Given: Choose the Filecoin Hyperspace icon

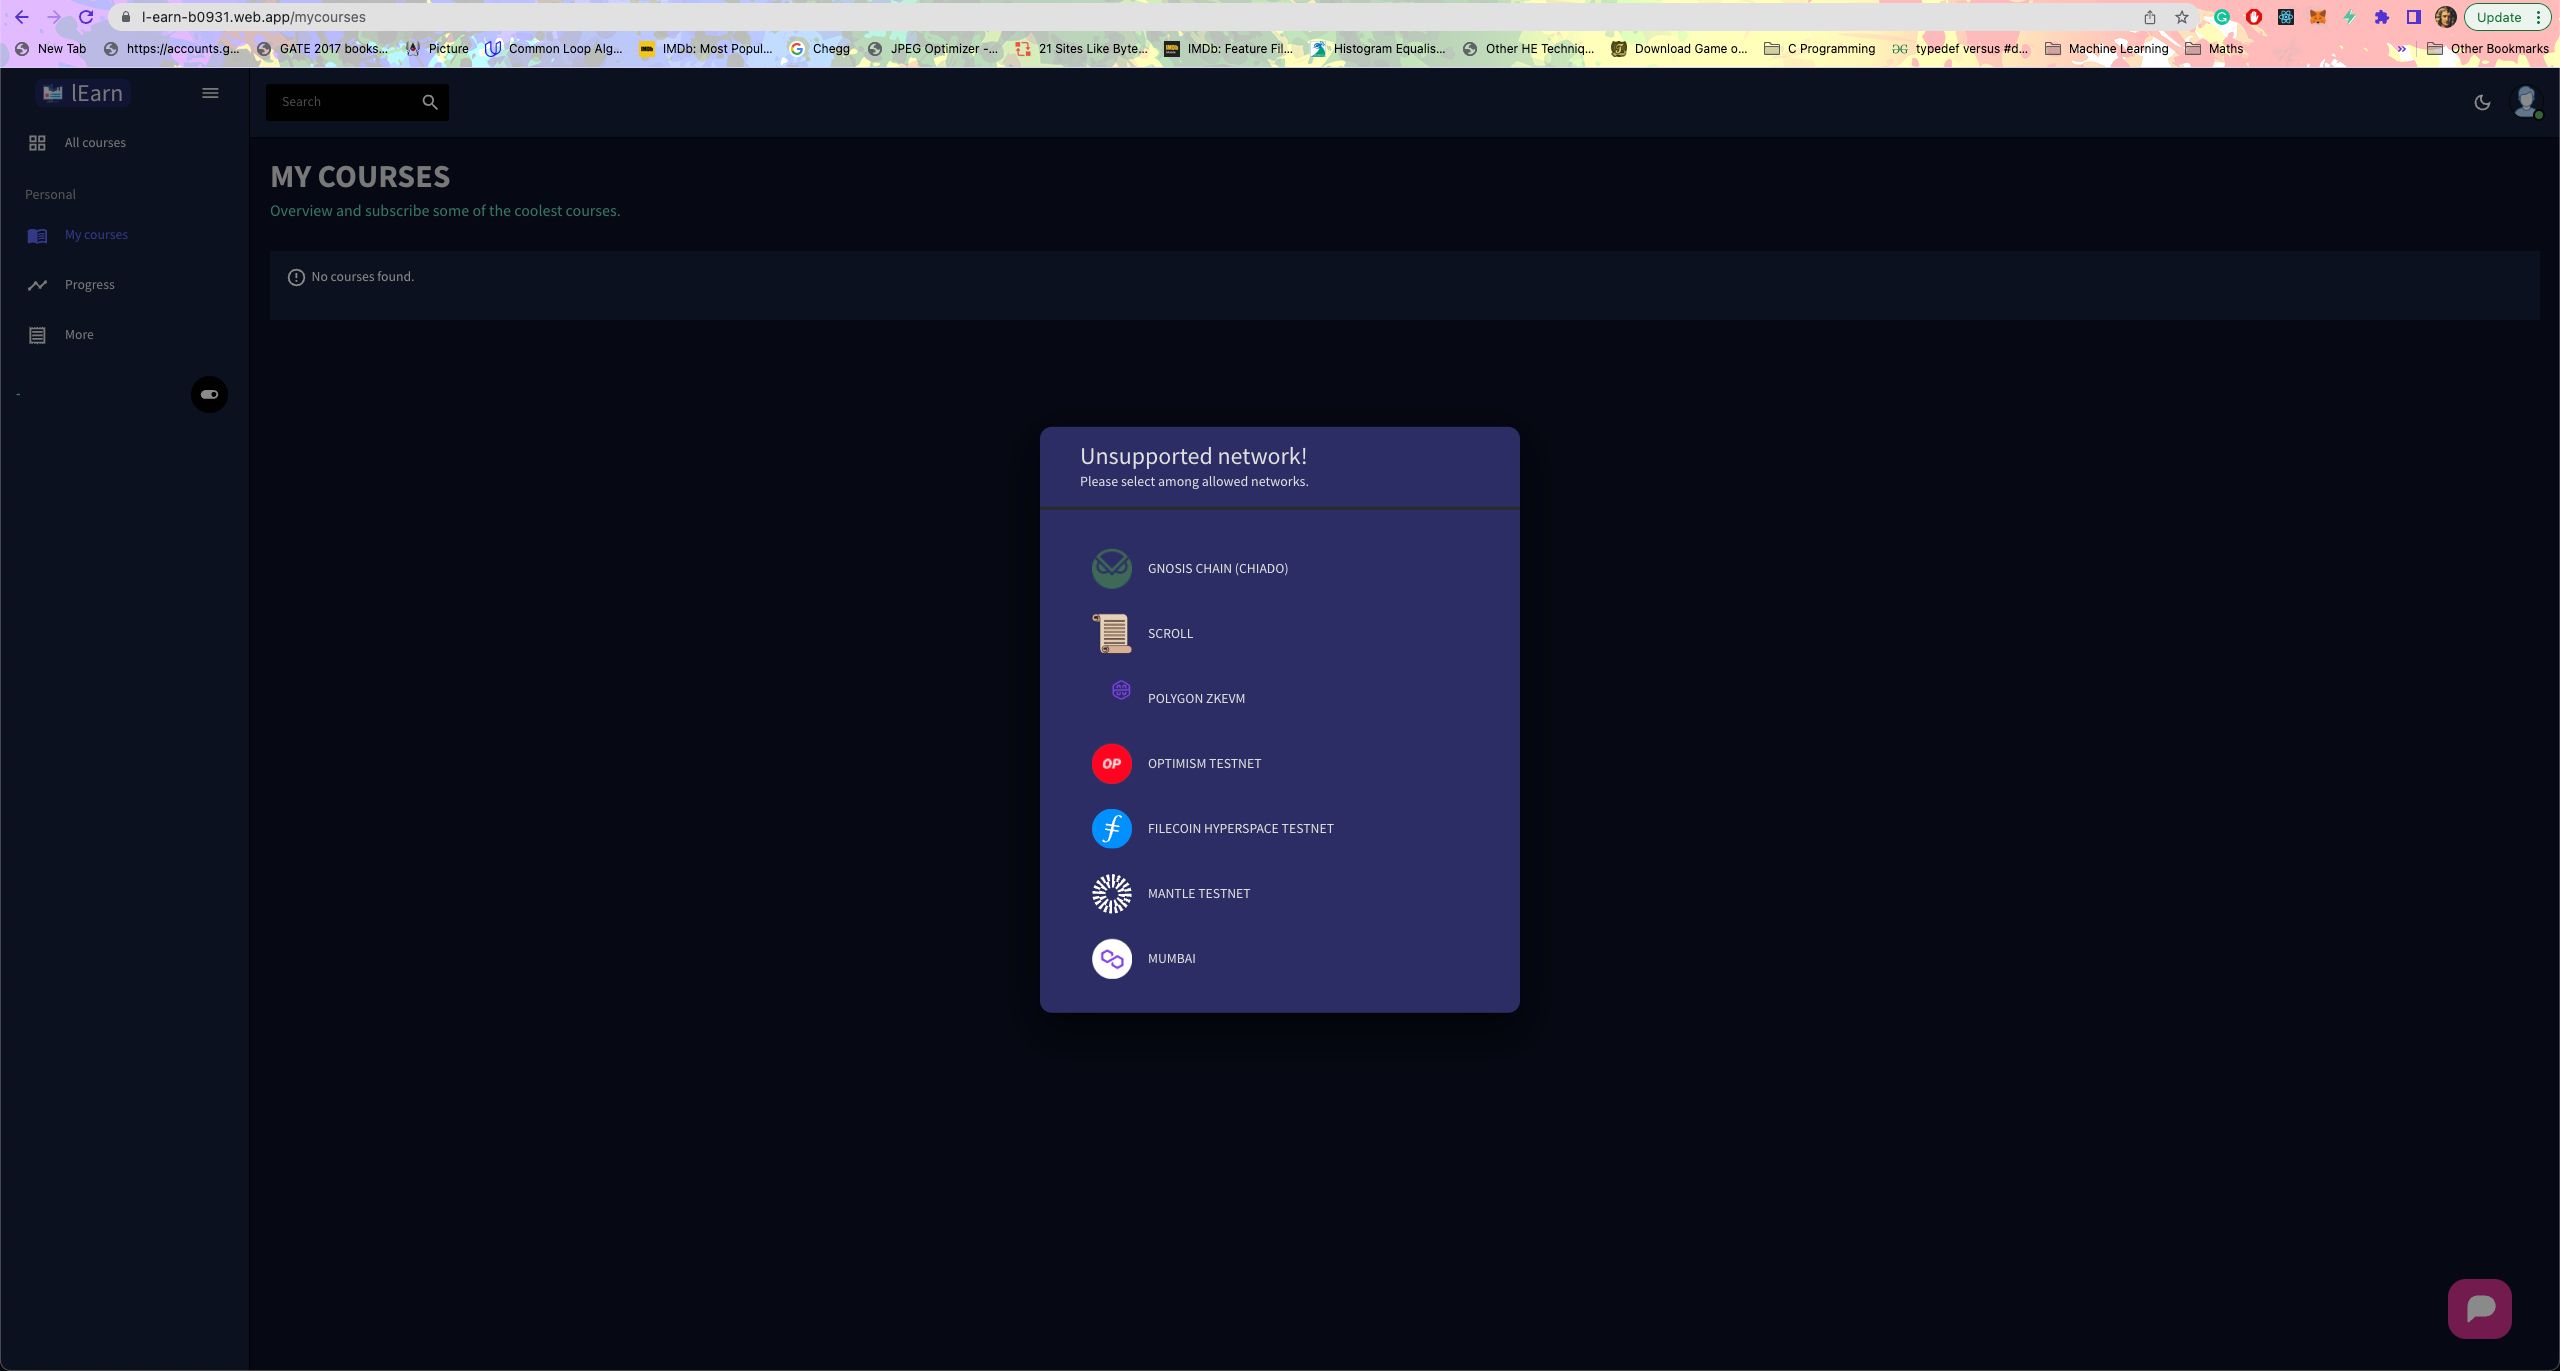Looking at the screenshot, I should [x=1111, y=828].
